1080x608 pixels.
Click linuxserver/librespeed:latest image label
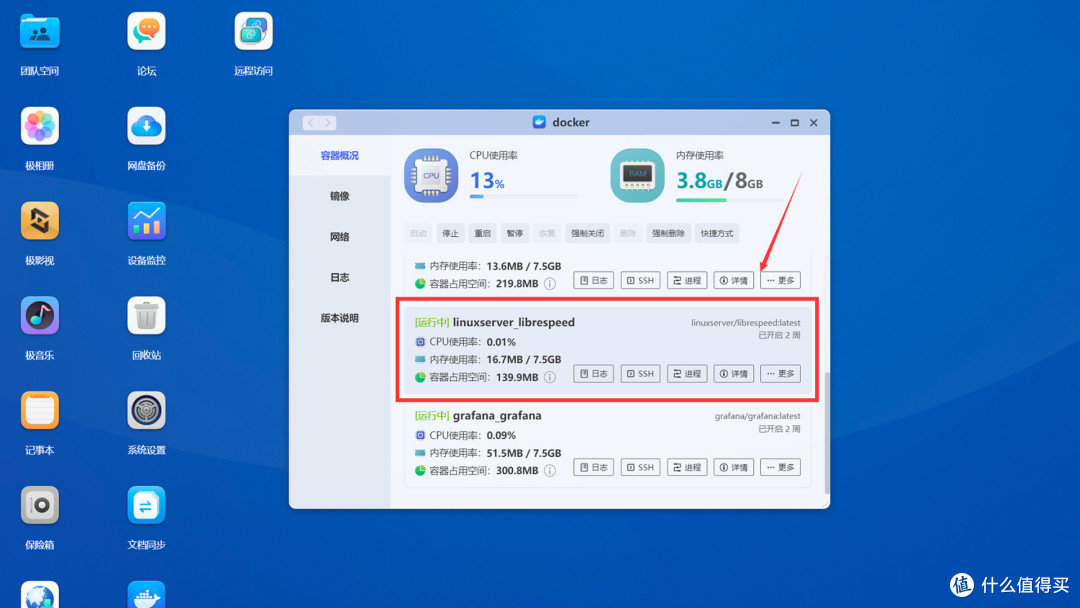point(745,323)
